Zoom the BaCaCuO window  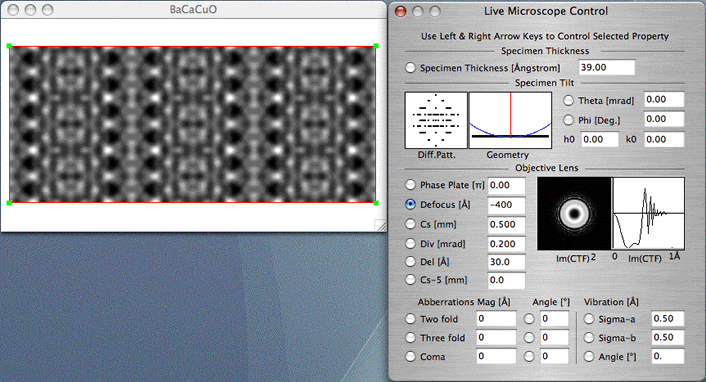click(47, 9)
